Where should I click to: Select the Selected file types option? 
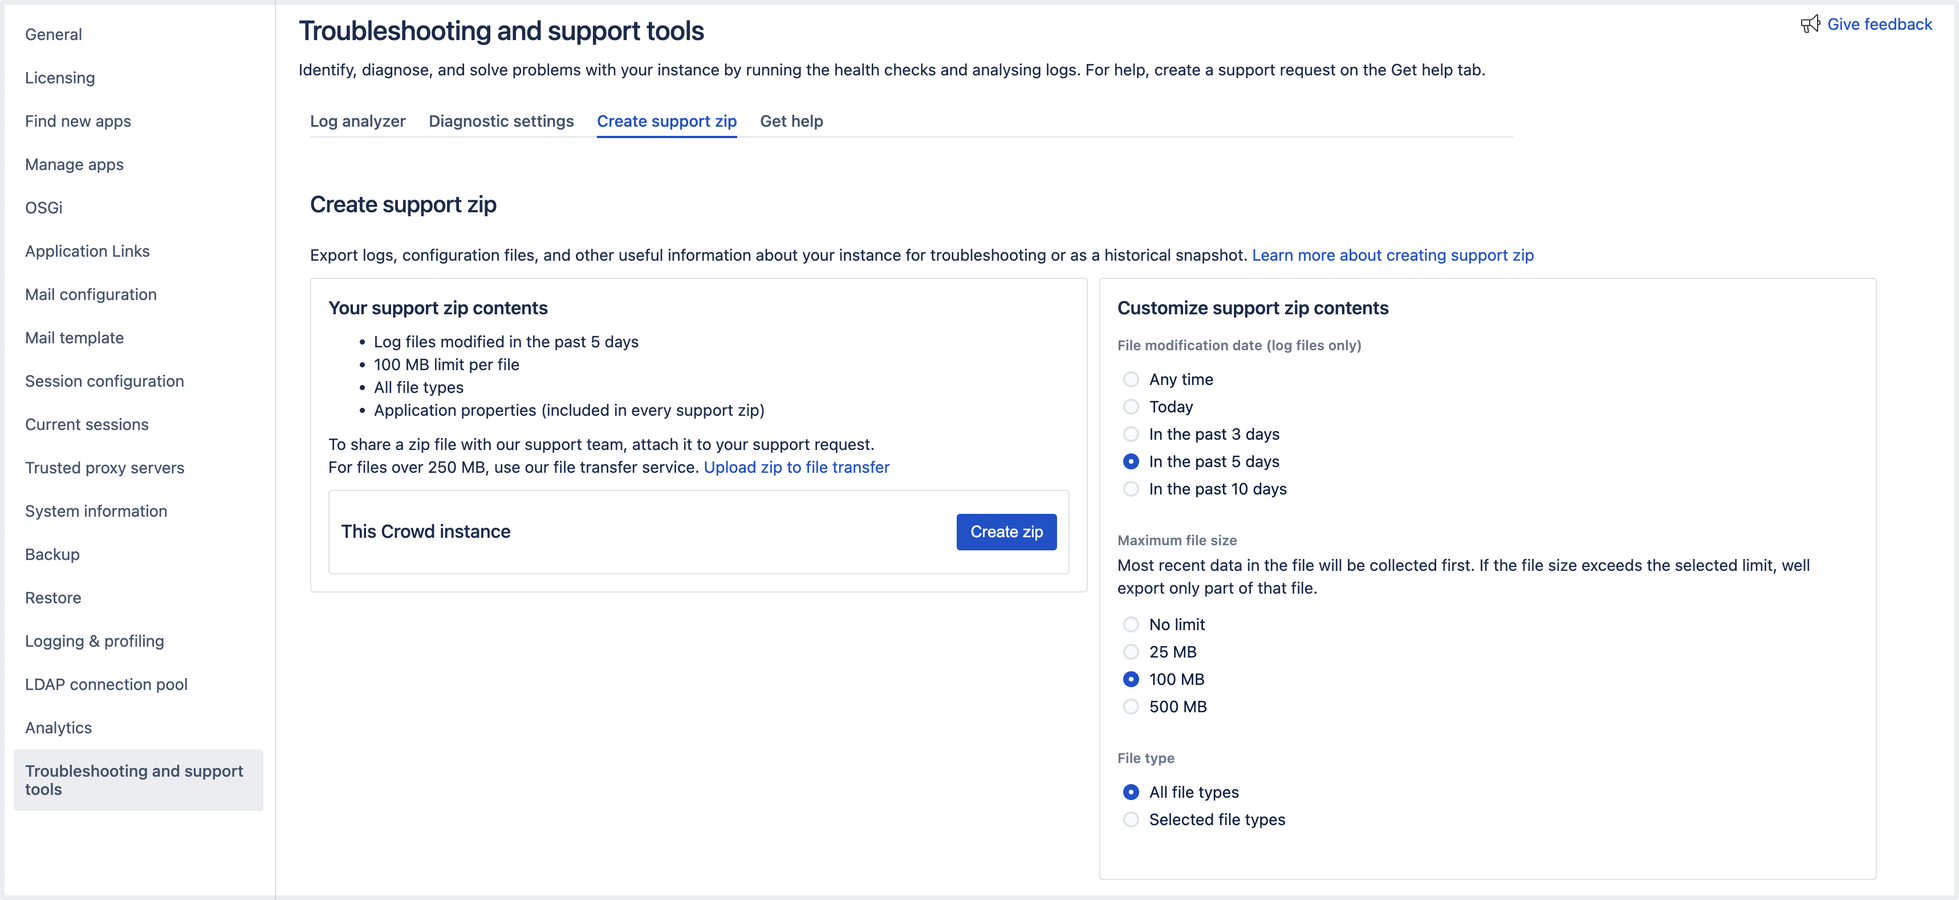click(1131, 820)
